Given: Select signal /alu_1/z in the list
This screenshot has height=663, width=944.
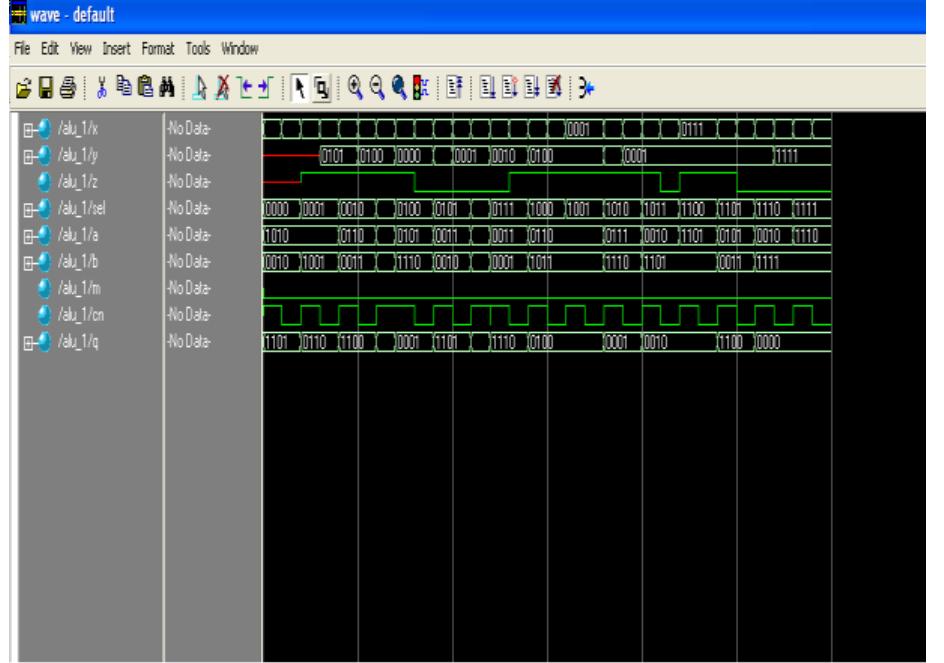Looking at the screenshot, I should [78, 181].
